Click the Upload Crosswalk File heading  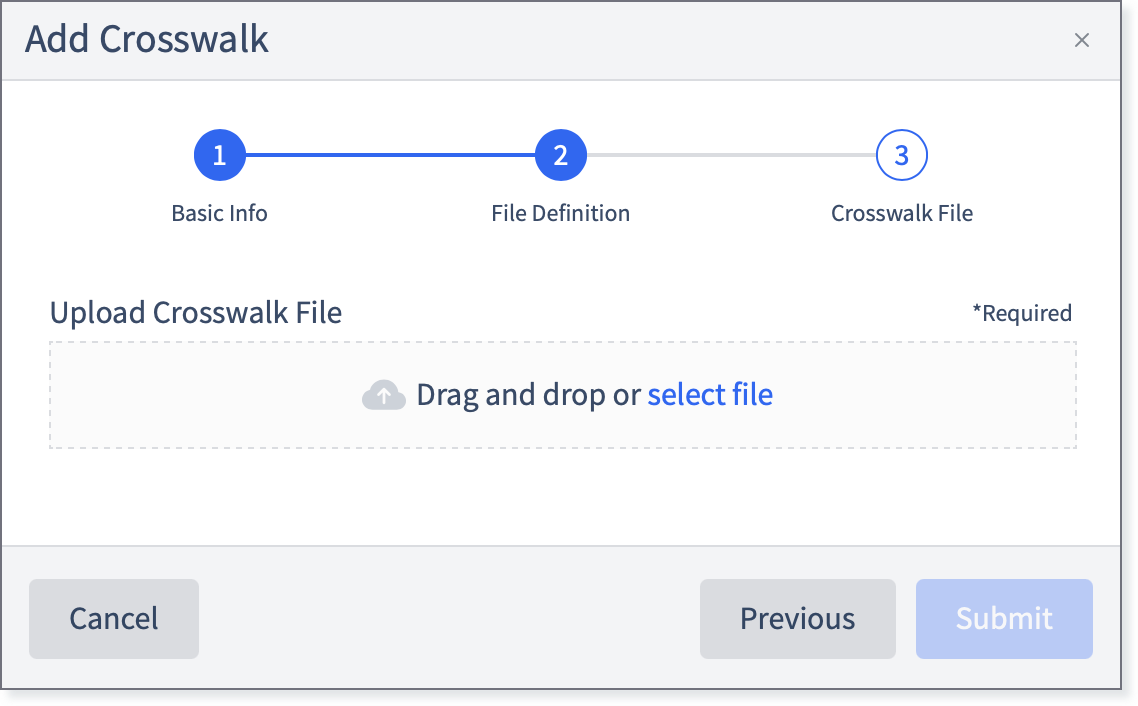tap(196, 313)
